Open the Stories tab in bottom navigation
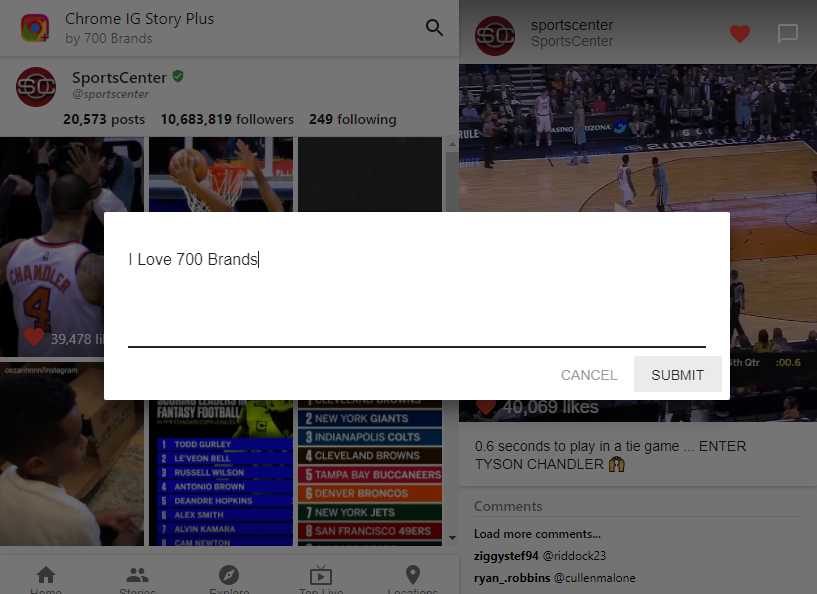Viewport: 817px width, 594px height. point(138,579)
